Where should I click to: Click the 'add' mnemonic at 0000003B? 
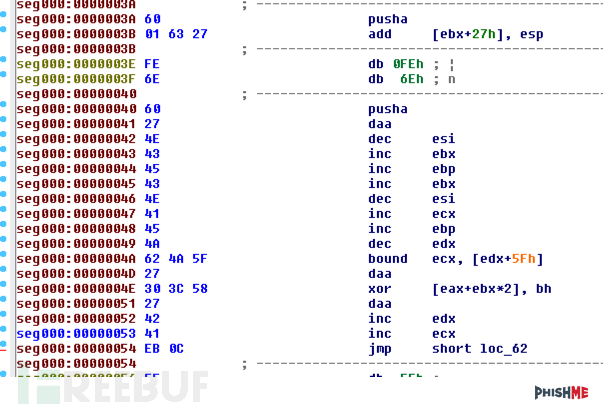(380, 34)
